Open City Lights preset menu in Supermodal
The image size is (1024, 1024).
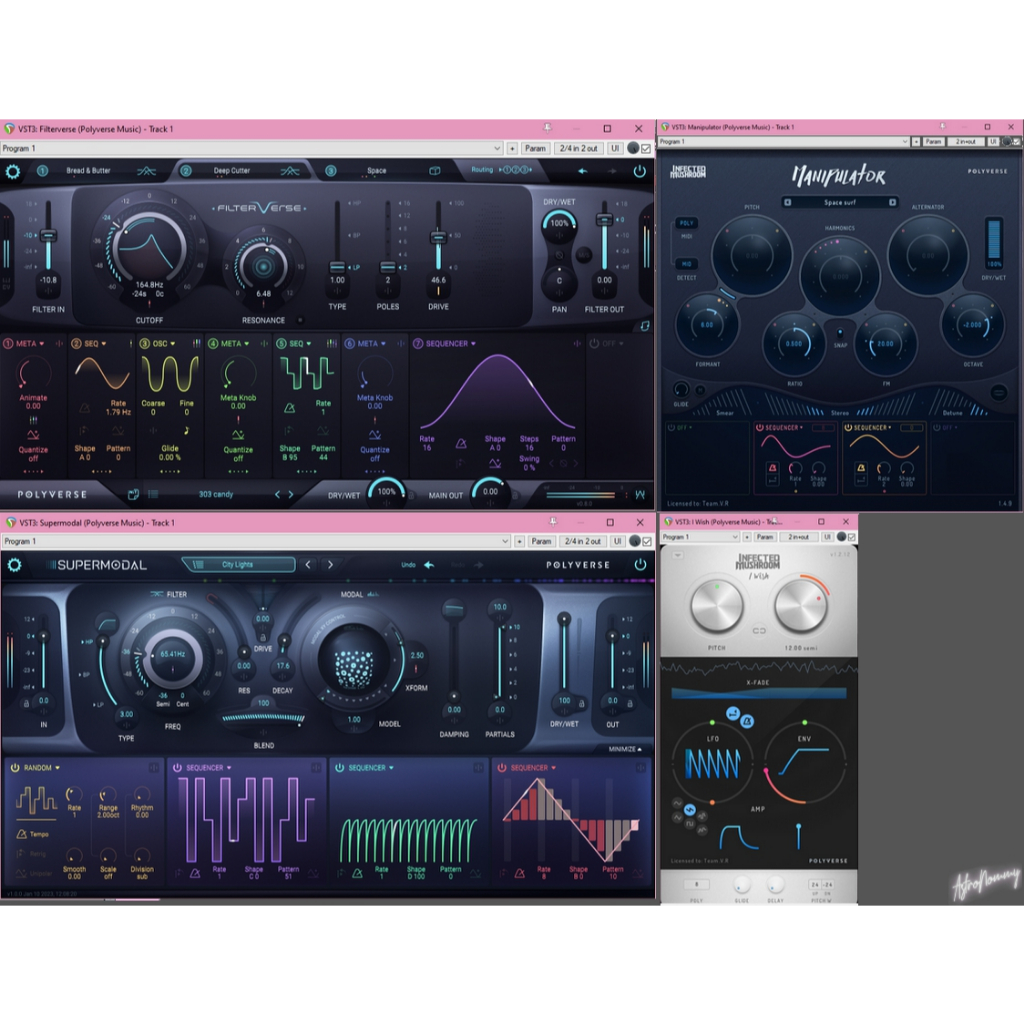pyautogui.click(x=238, y=564)
